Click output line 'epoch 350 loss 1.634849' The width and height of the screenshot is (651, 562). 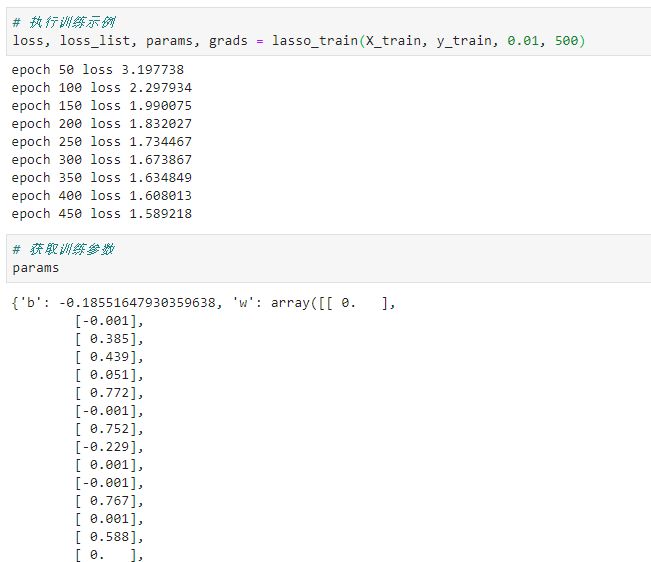[x=102, y=177]
